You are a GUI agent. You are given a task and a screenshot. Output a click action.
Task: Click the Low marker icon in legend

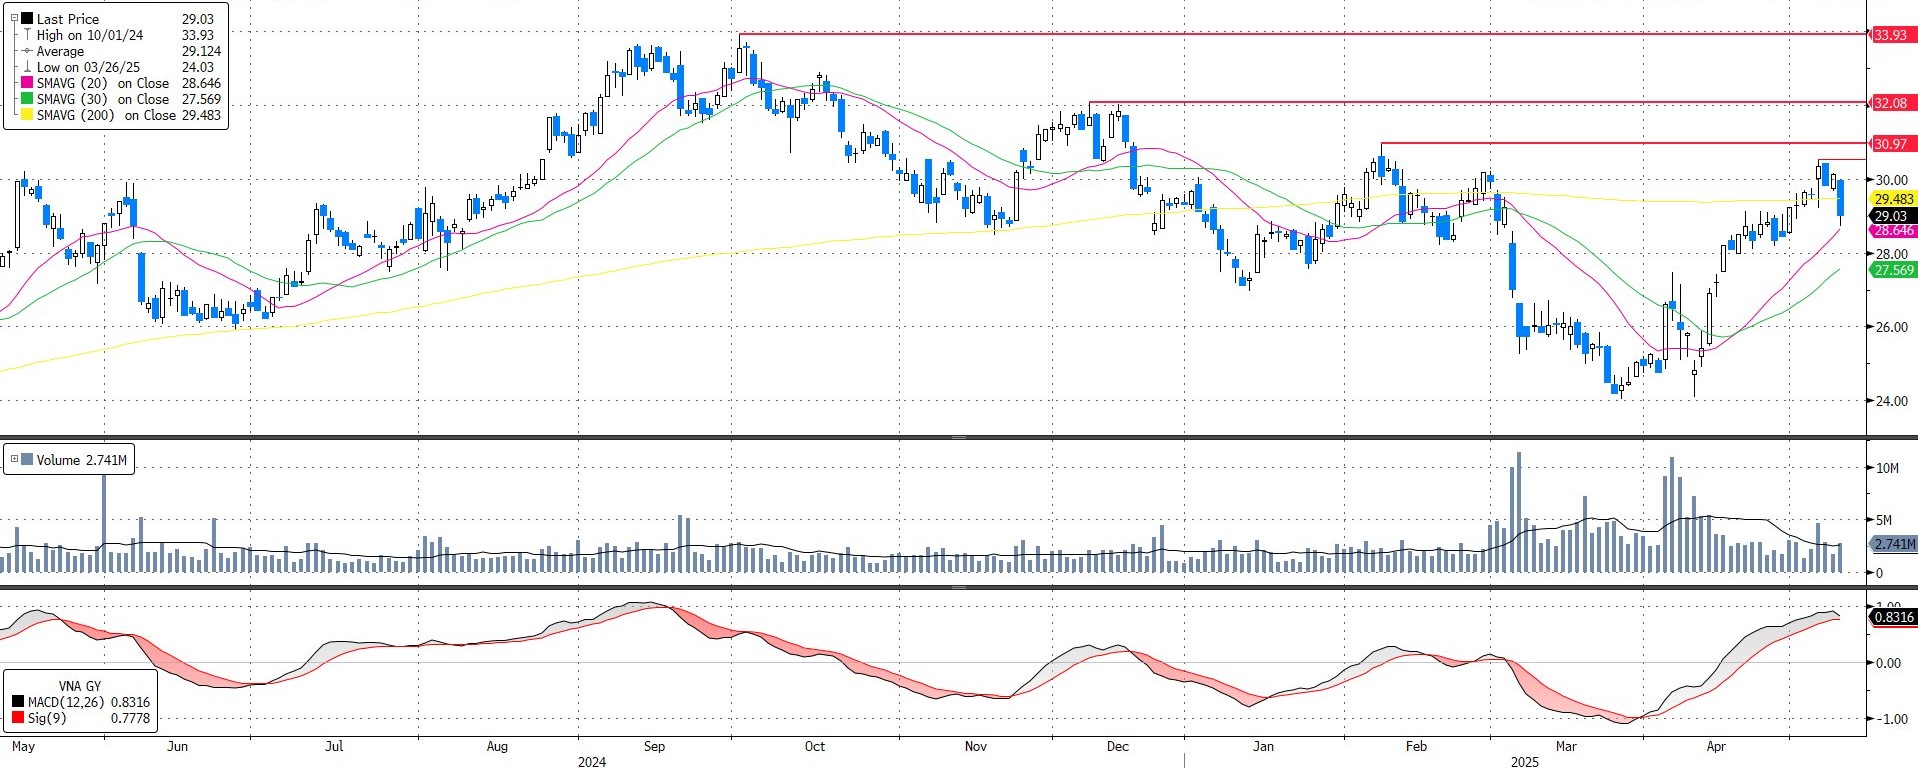[27, 67]
